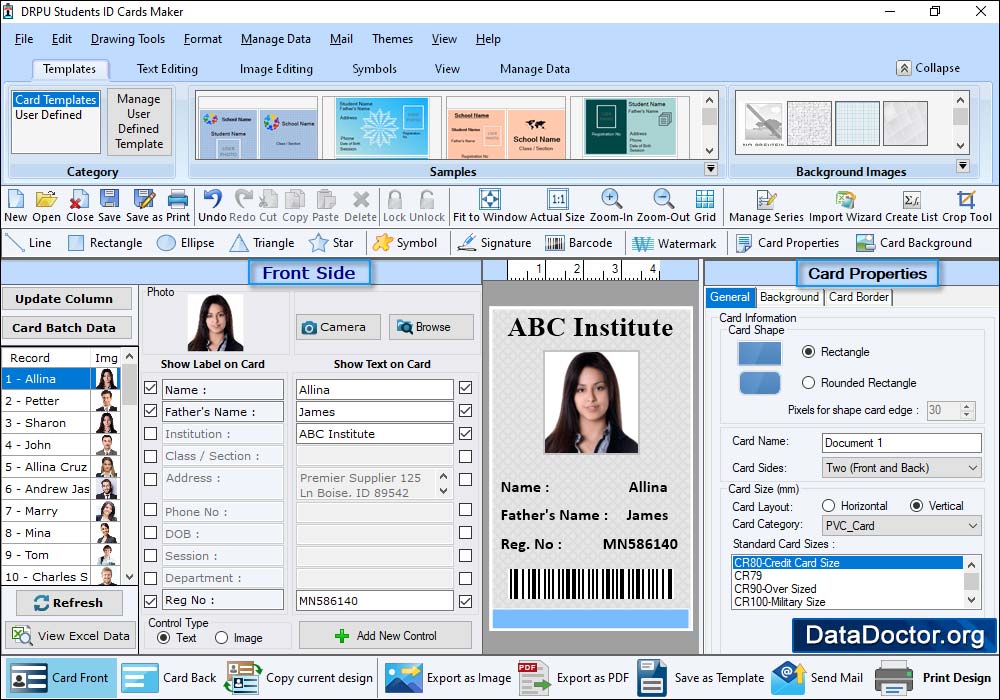Screen dimensions: 1000x700
Task: Click Add New Control button
Action: point(385,636)
